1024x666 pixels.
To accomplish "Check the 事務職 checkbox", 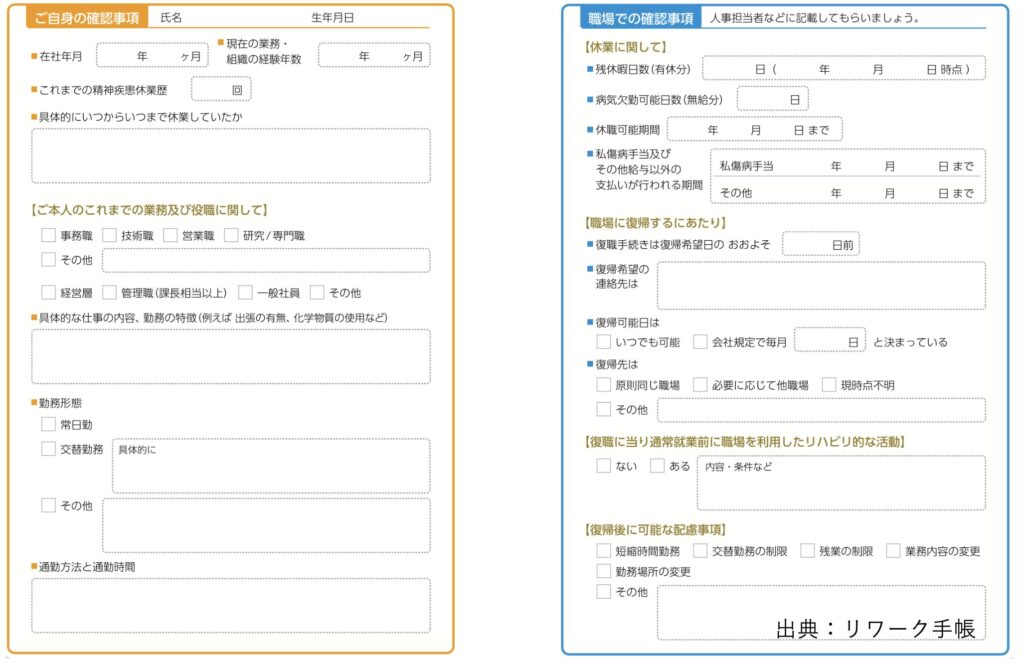I will [x=48, y=236].
